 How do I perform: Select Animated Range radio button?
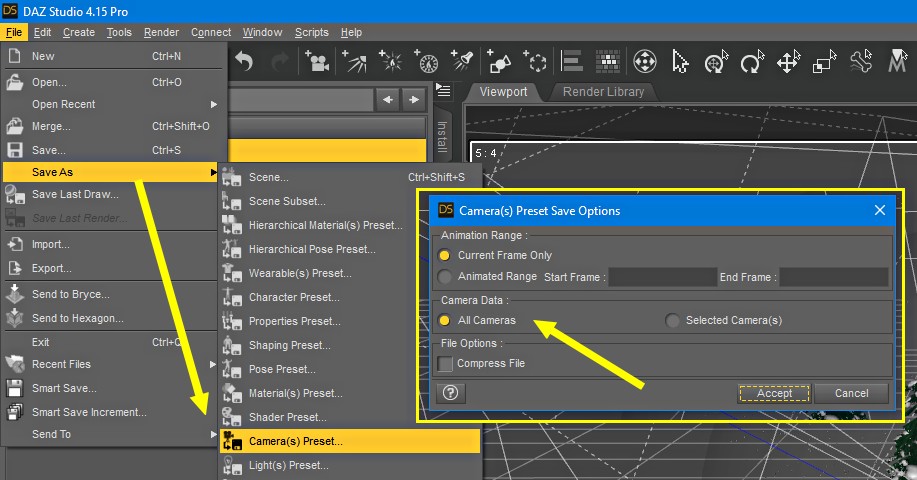point(444,277)
